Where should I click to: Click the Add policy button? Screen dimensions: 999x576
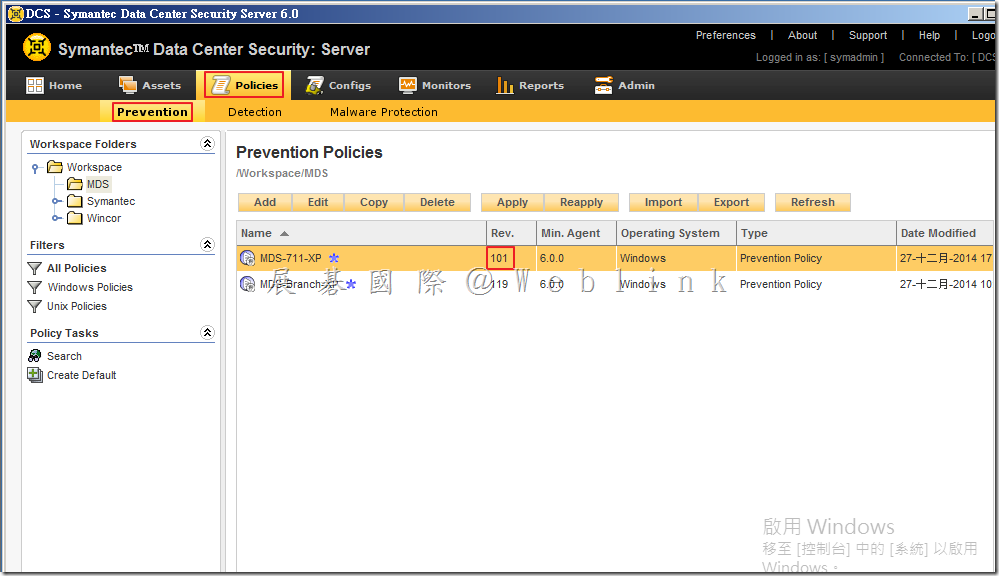(265, 202)
